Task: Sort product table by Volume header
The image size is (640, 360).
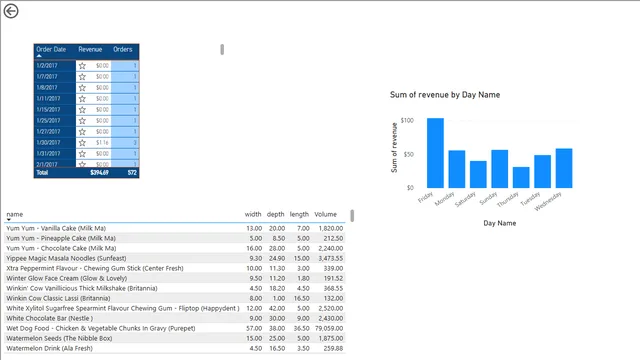Action: (x=325, y=214)
